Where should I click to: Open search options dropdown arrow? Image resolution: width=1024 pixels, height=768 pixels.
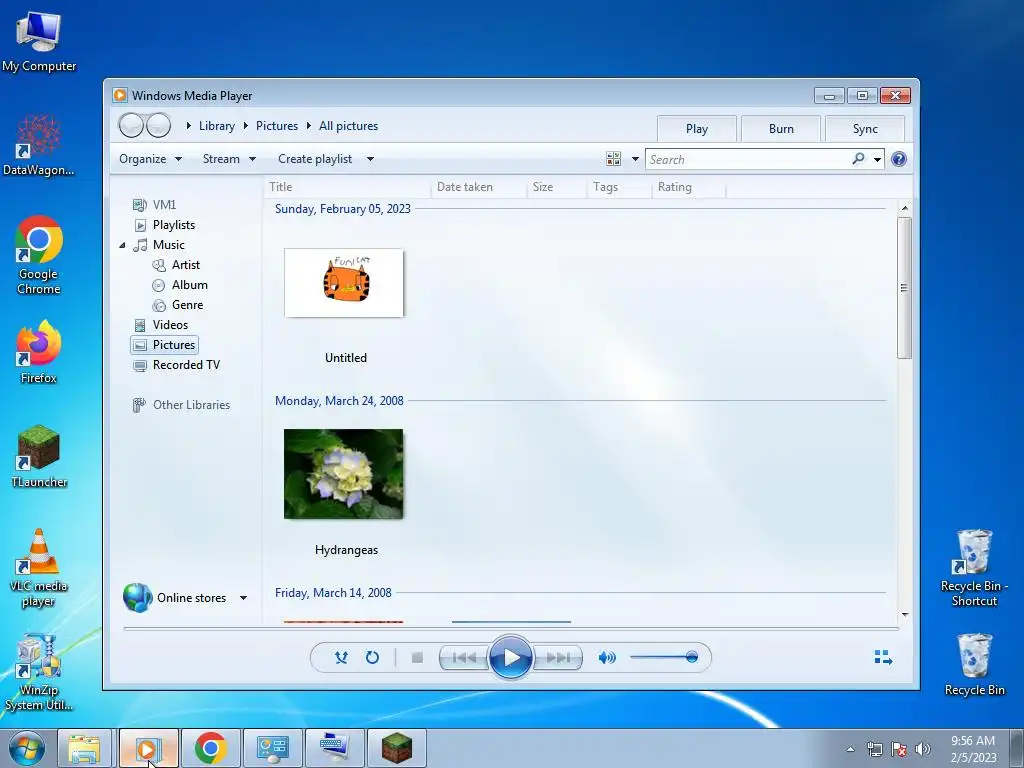point(877,159)
